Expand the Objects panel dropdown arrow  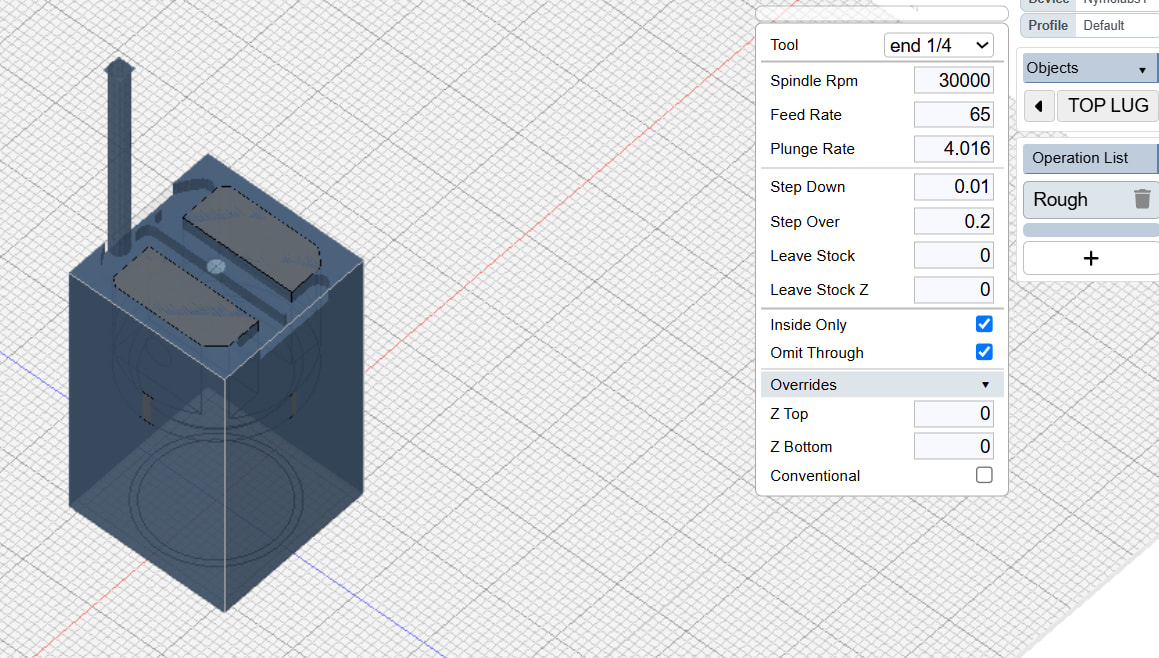(x=1142, y=70)
